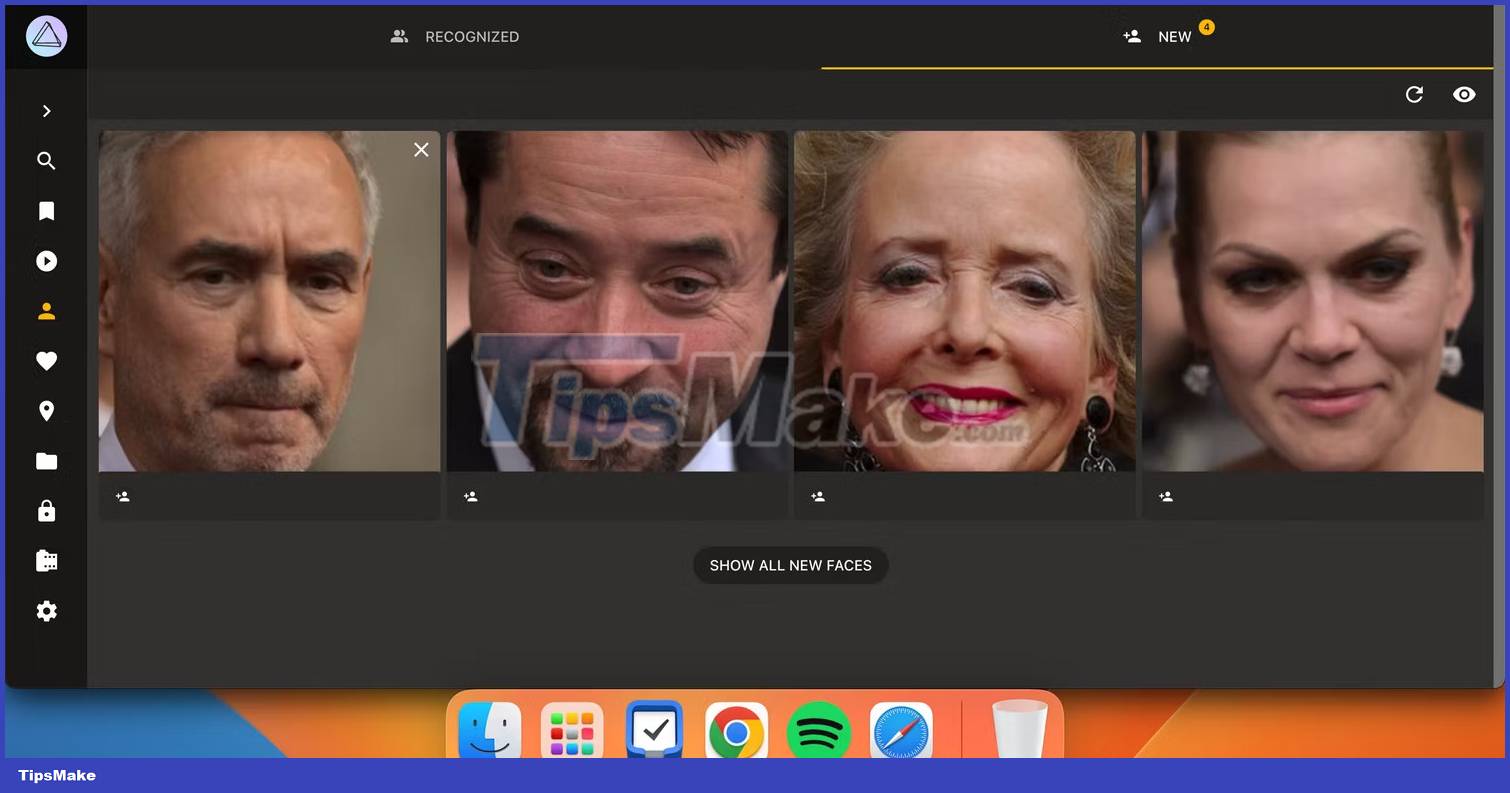The height and width of the screenshot is (793, 1510).
Task: Browse the photo Folders section
Action: pos(46,460)
